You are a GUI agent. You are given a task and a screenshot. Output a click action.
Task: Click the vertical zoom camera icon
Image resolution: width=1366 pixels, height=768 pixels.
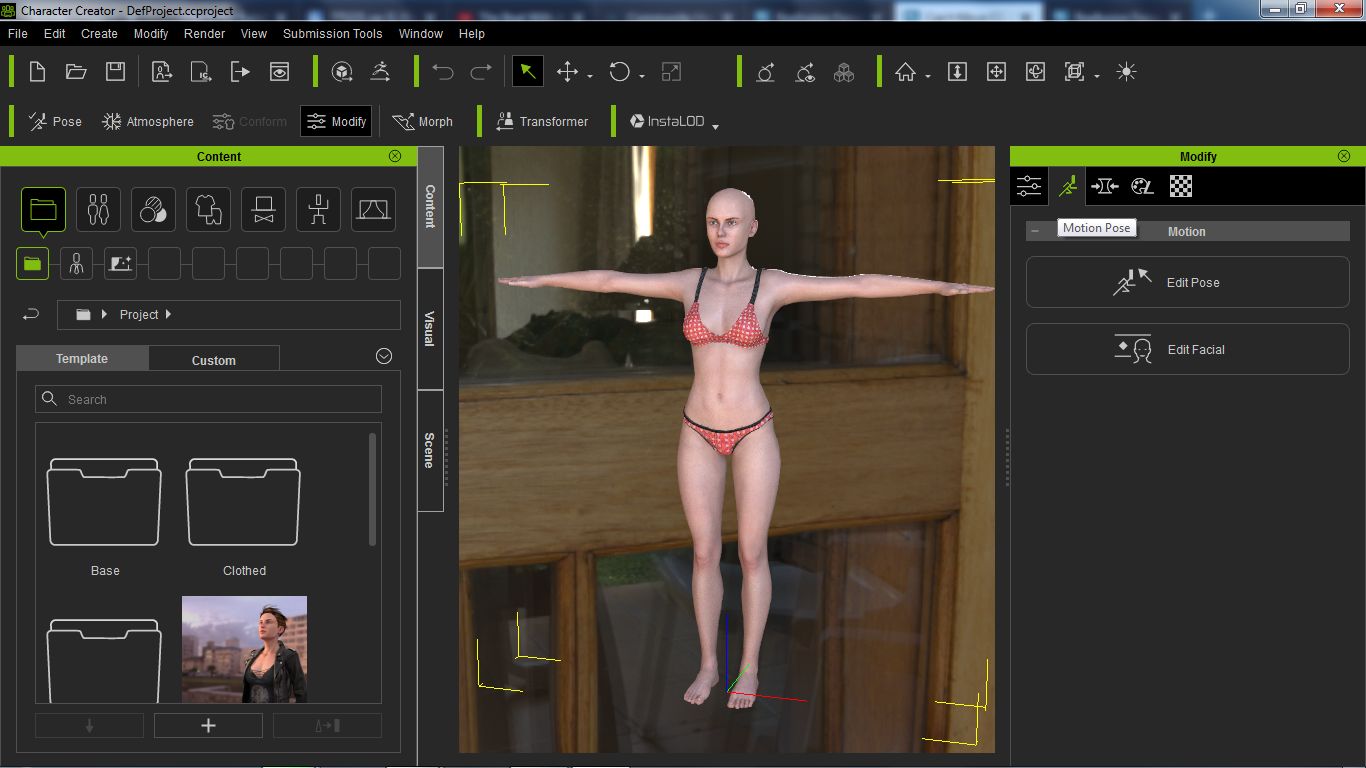(x=957, y=72)
